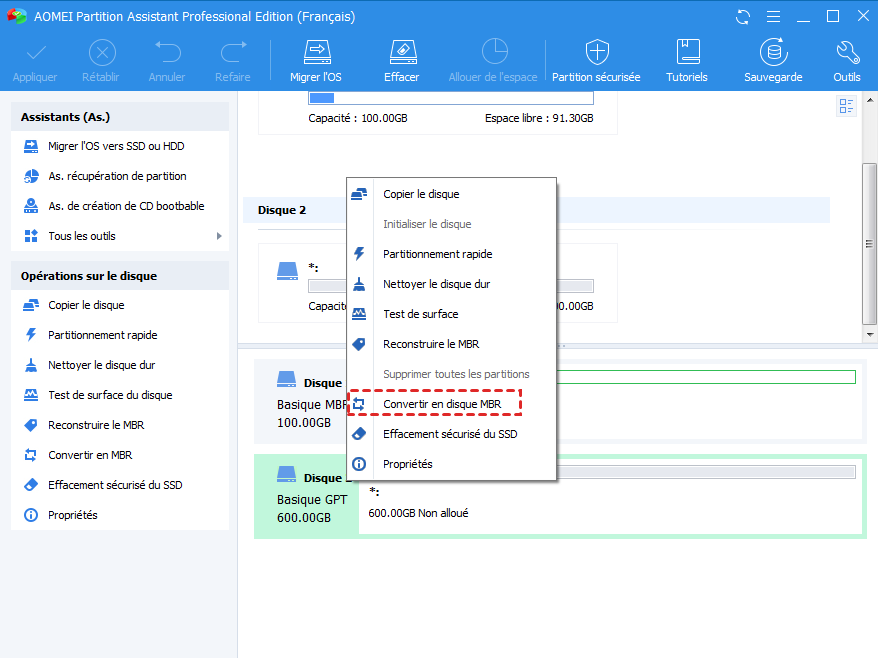This screenshot has height=658, width=878.
Task: Click the Annuler undo arrow
Action: pyautogui.click(x=167, y=53)
